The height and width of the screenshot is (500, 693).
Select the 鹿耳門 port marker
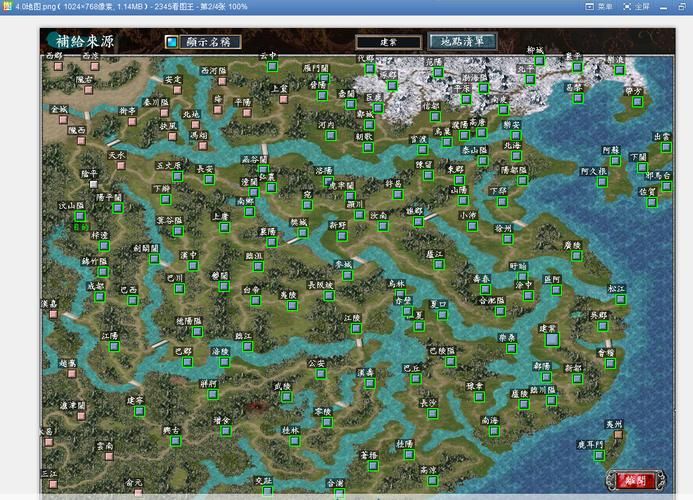pyautogui.click(x=599, y=455)
